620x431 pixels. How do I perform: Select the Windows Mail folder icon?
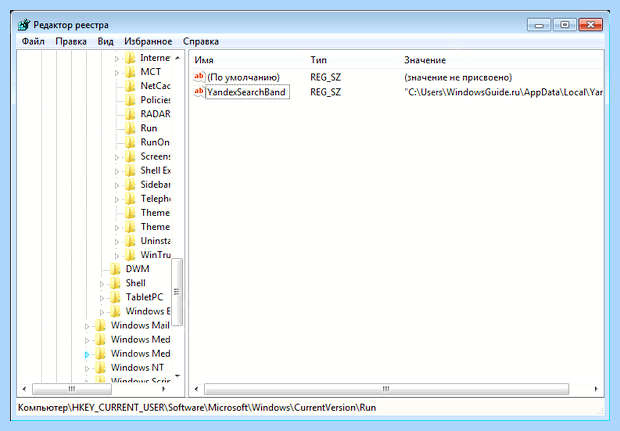pos(100,326)
